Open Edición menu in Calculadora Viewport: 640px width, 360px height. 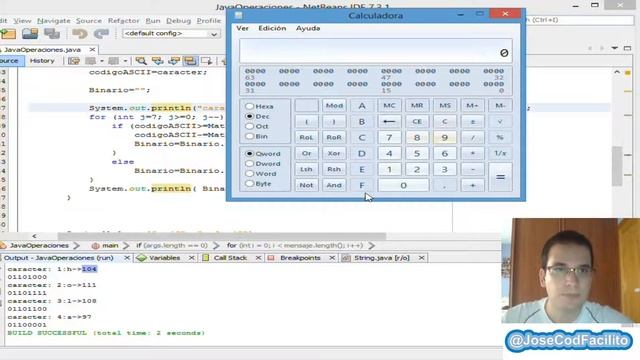tap(272, 28)
